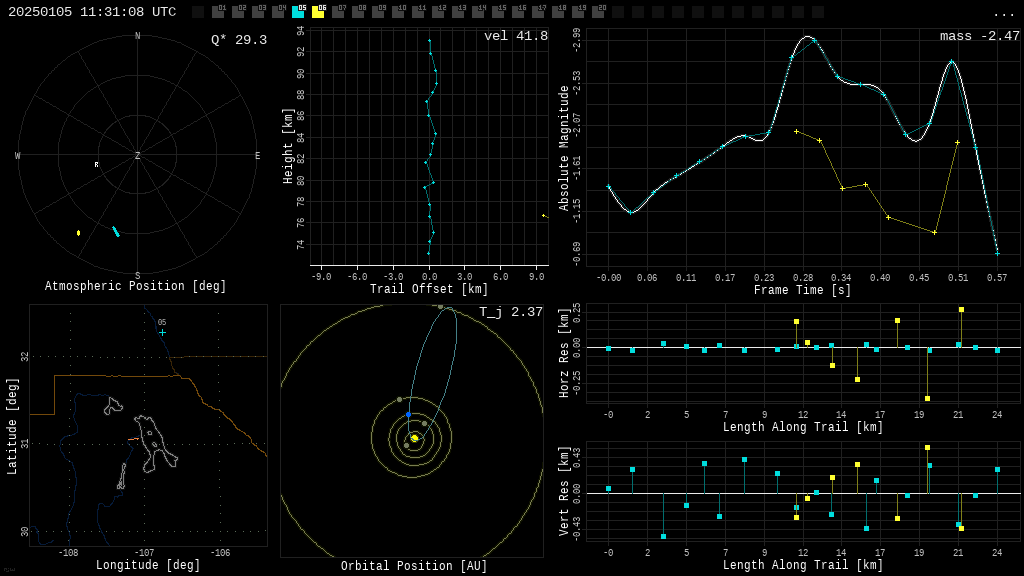Click the station 05 cross marker on map
1024x576 pixels.
pyautogui.click(x=162, y=332)
